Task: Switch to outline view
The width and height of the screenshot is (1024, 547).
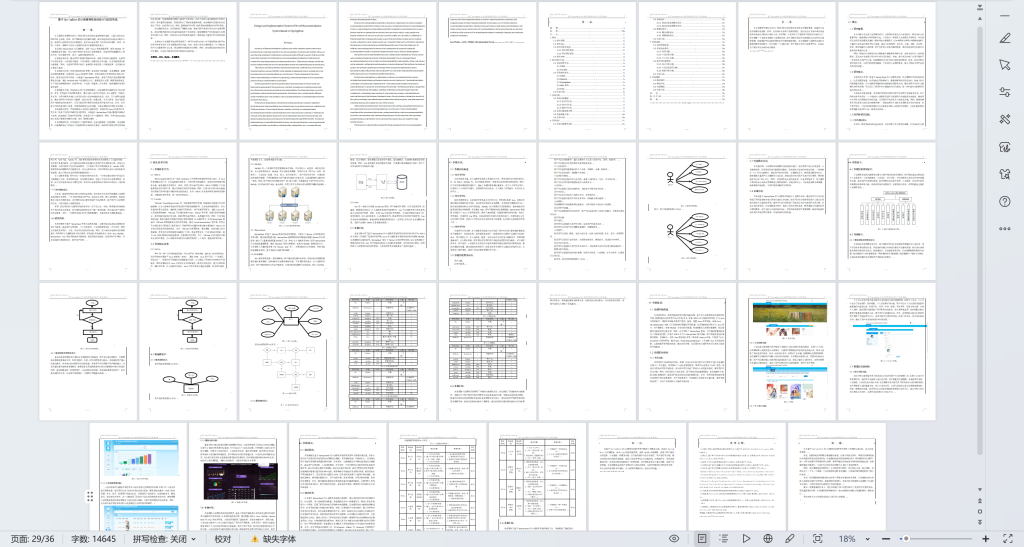Action: (x=724, y=539)
